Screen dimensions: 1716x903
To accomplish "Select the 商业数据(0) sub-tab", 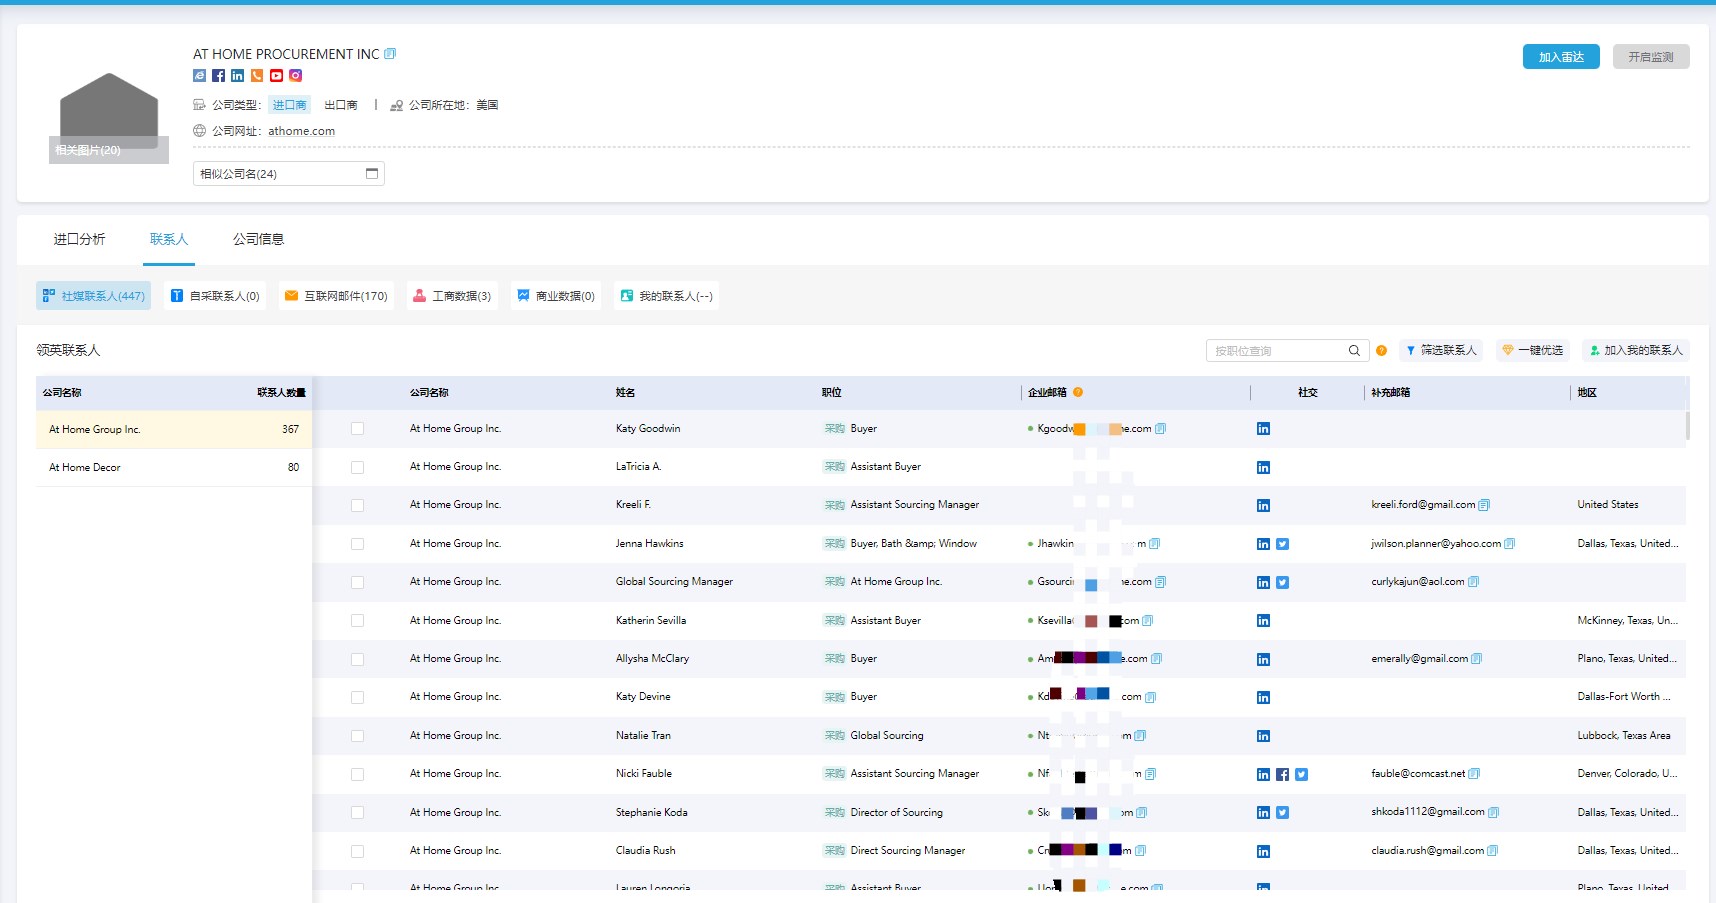I will pos(556,296).
